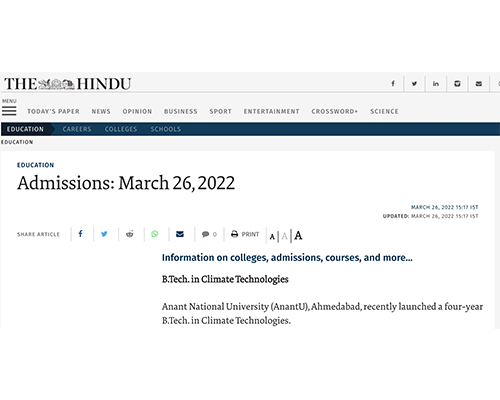Viewport: 500px width, 400px height.
Task: Click the email icon in header
Action: pos(479,83)
